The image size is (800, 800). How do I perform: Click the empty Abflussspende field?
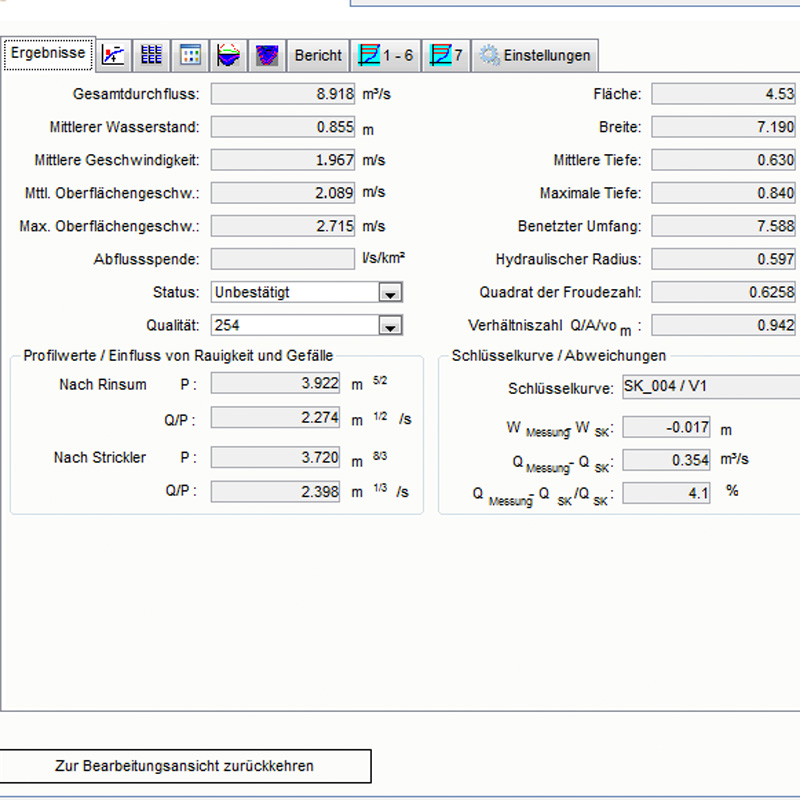pos(283,259)
